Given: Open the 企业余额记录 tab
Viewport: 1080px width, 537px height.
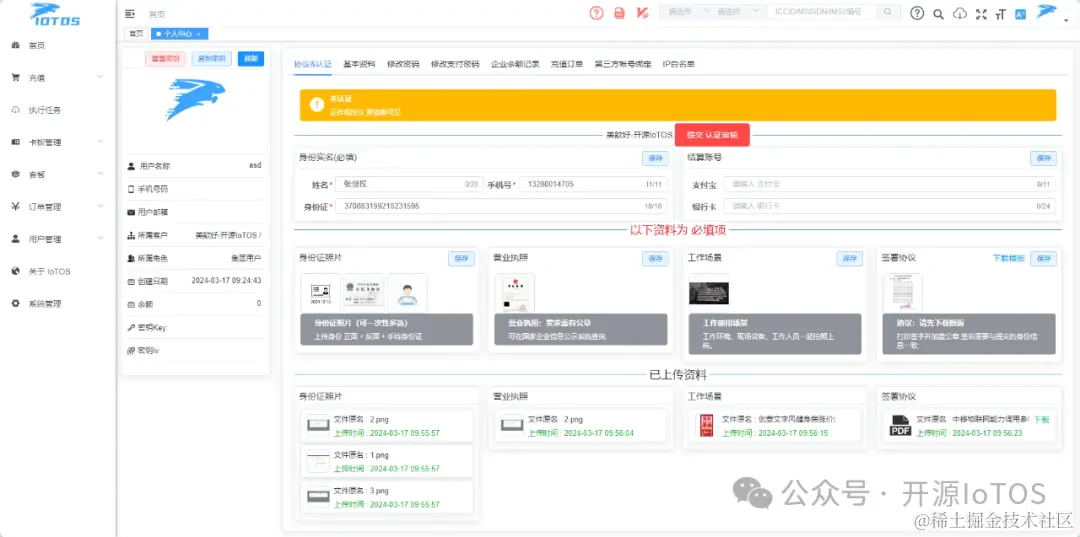Looking at the screenshot, I should (x=515, y=64).
